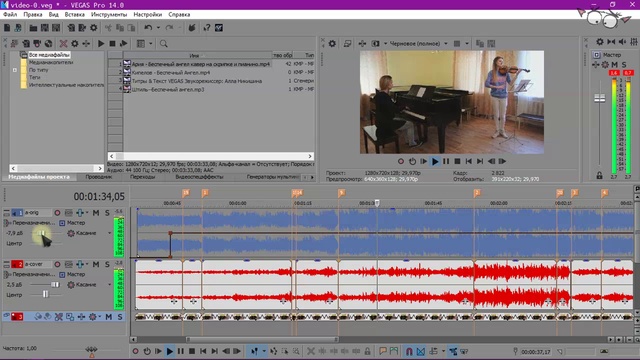
Task: Select file Кипелов - Беспечный Ангел.mp4
Action: (171, 72)
